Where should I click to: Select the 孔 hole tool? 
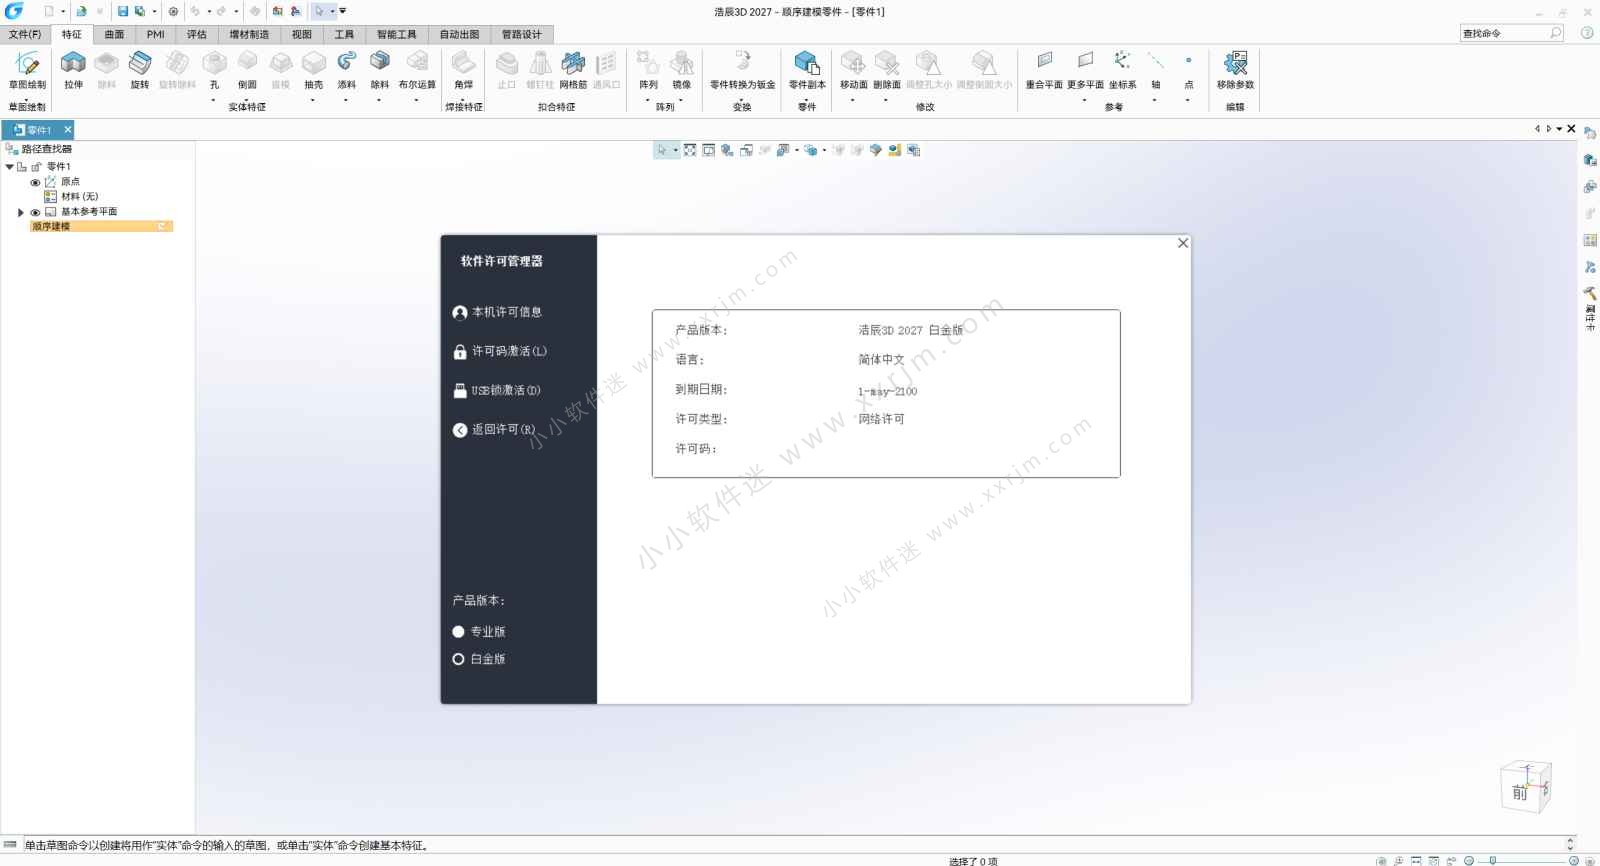click(214, 69)
